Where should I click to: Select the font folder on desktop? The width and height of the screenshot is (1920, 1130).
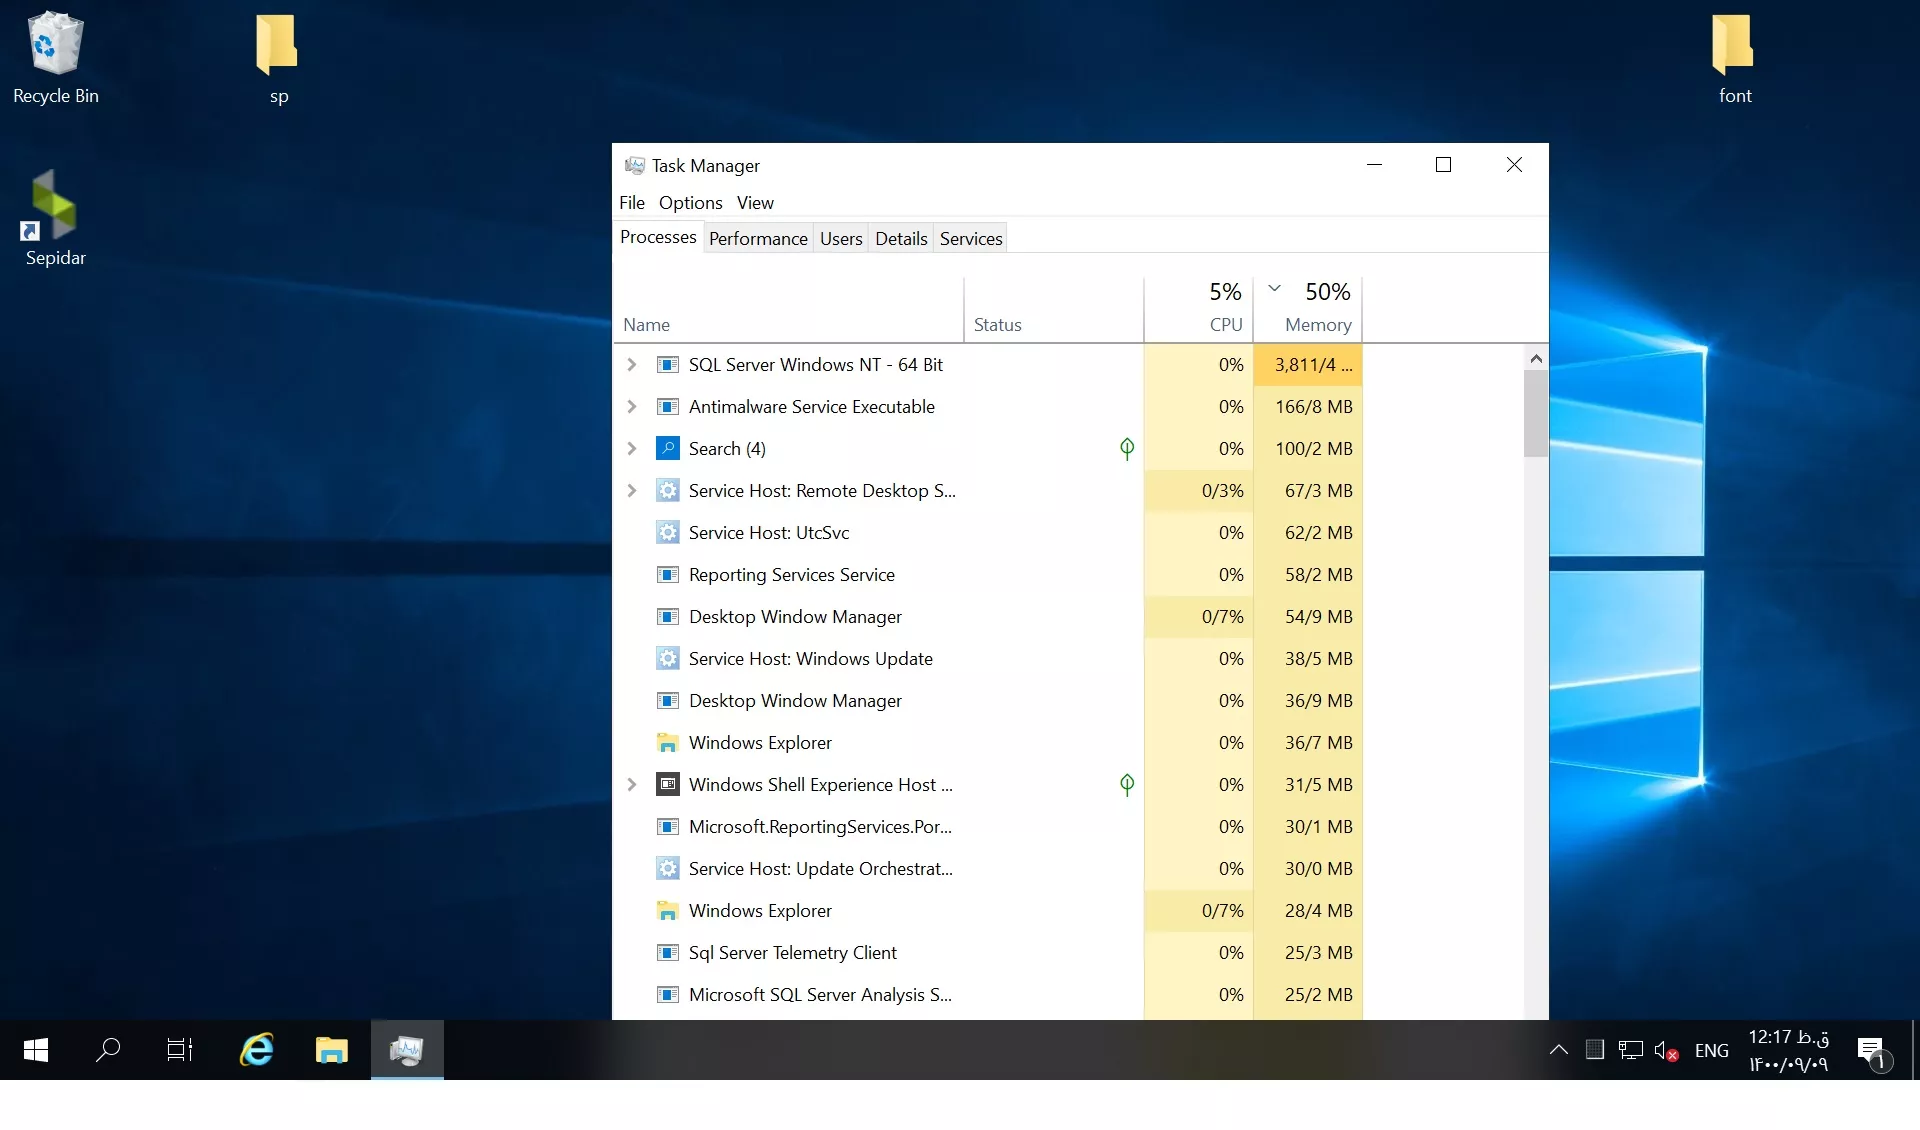click(x=1734, y=59)
